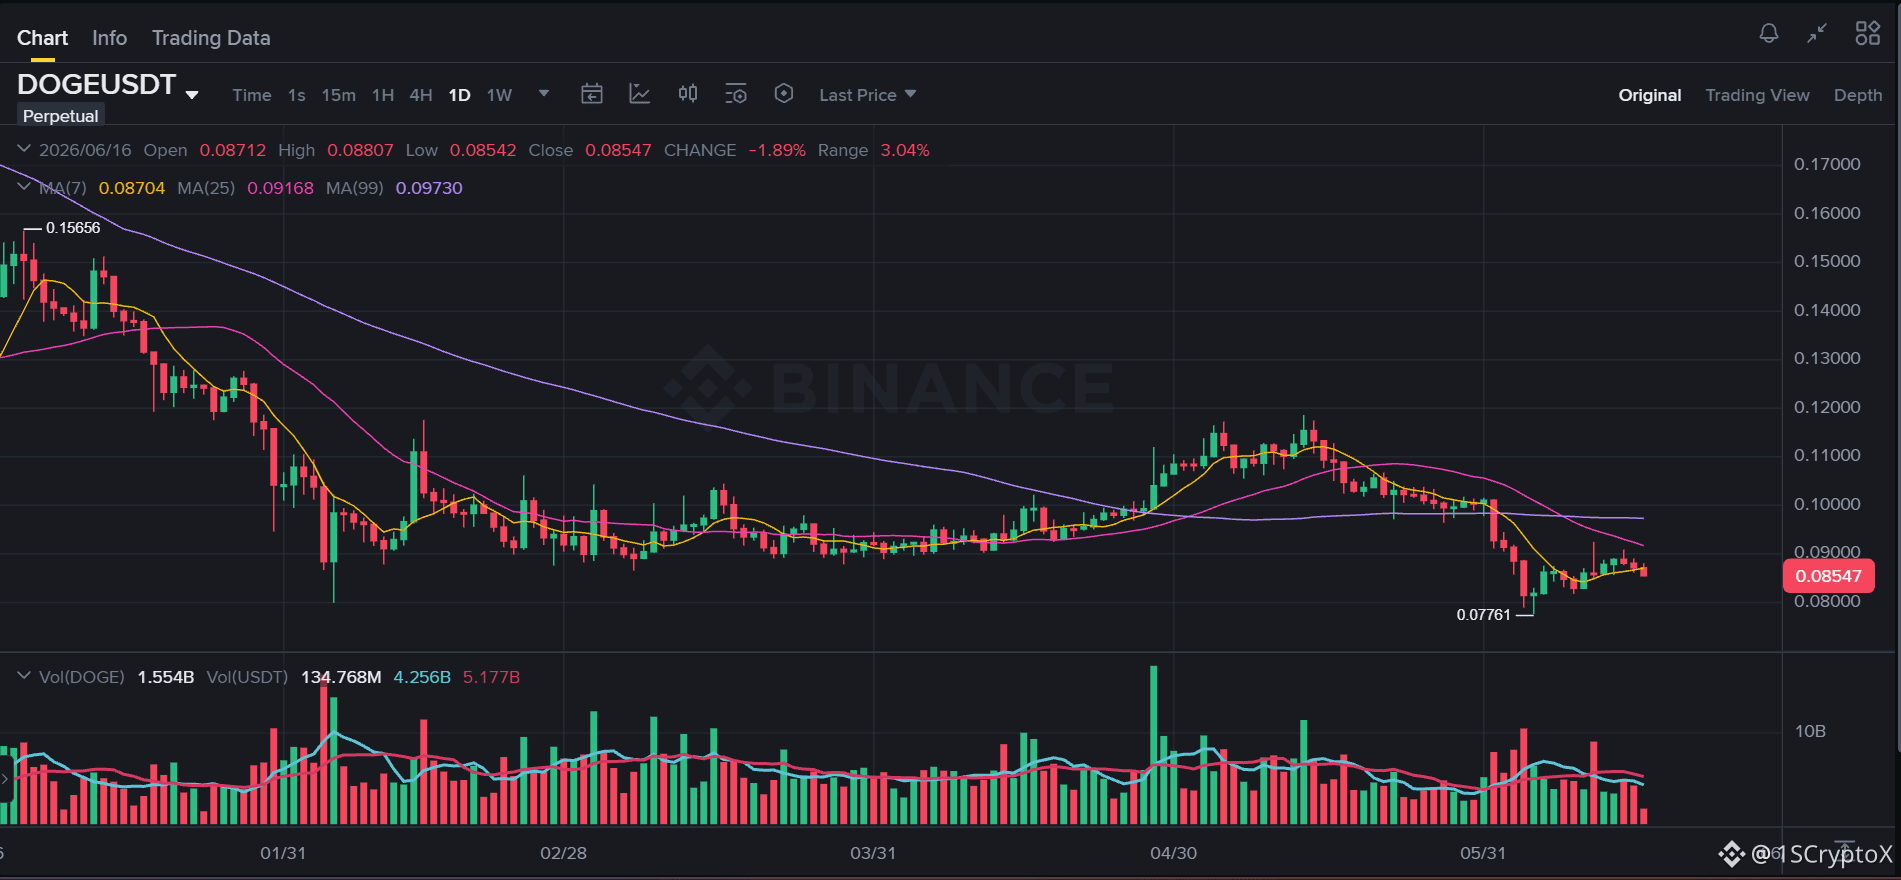
Task: Click the 05/31 date axis label
Action: pos(1483,853)
